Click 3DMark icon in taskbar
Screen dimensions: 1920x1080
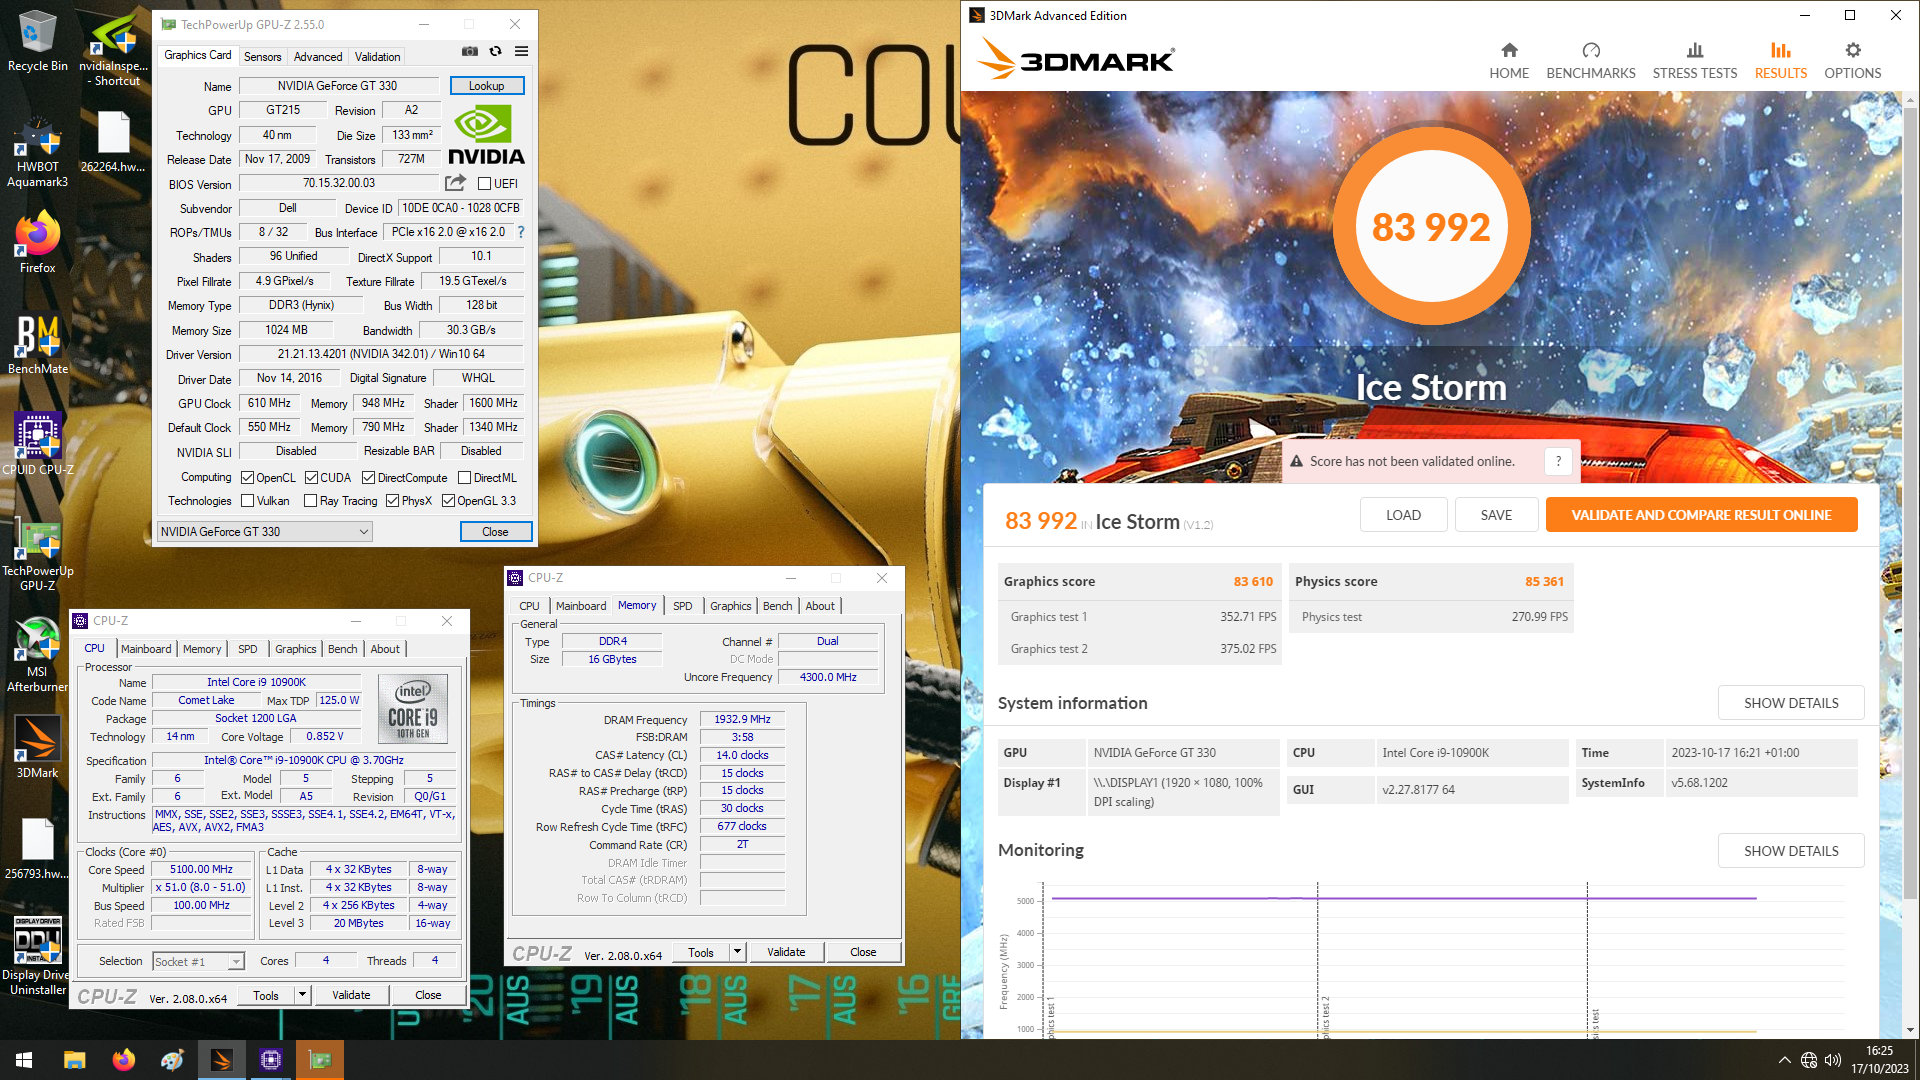coord(222,1060)
